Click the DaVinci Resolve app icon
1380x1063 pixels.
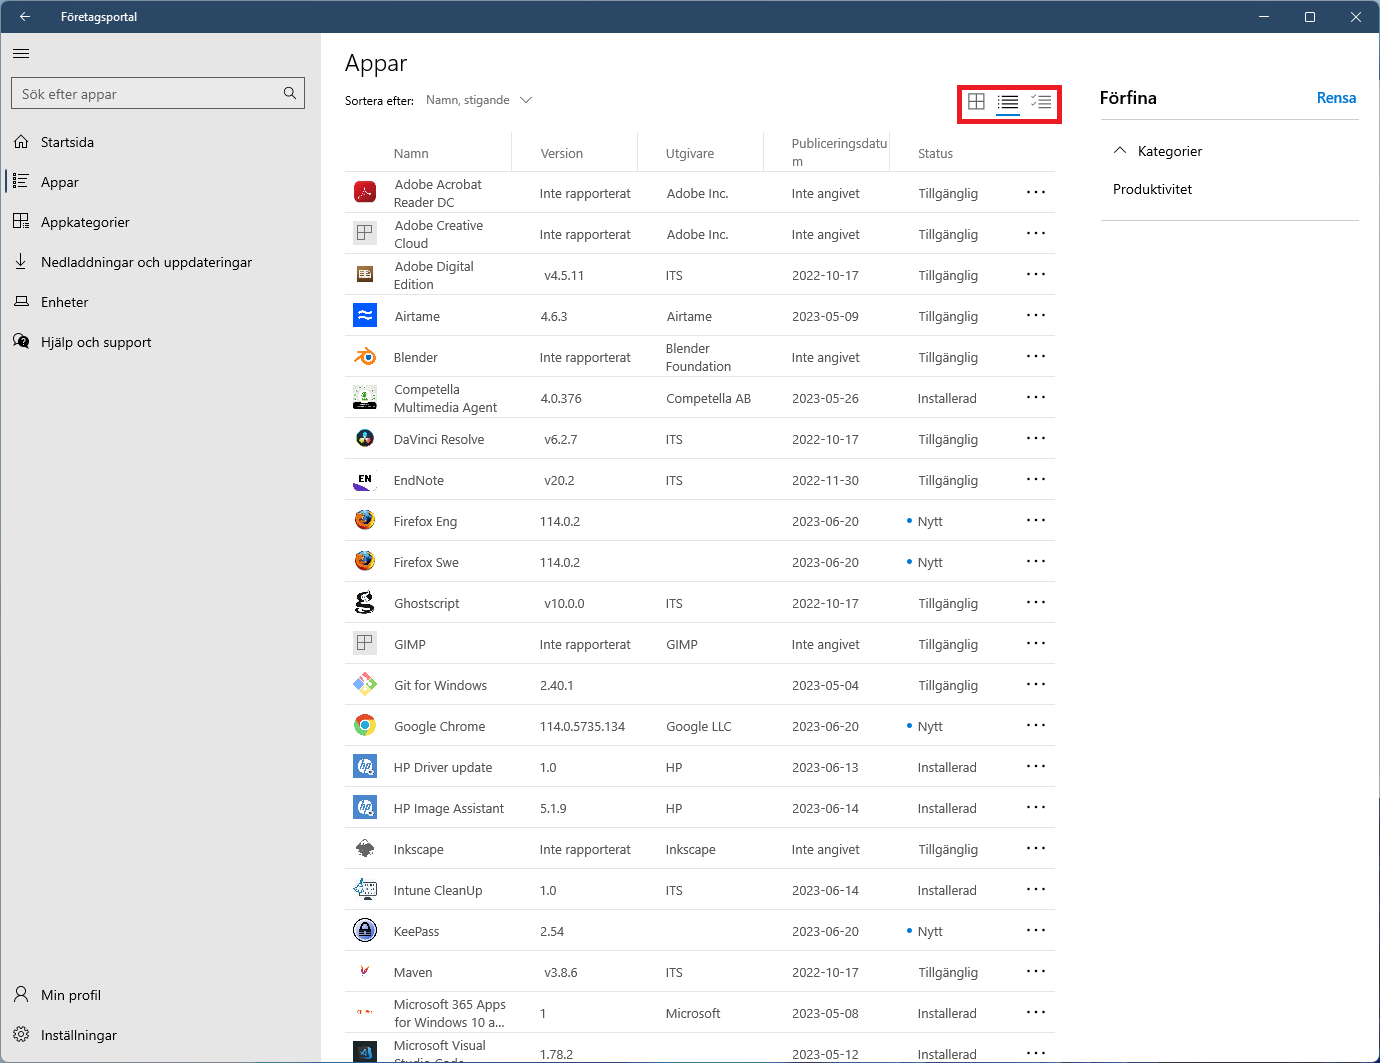coord(365,438)
